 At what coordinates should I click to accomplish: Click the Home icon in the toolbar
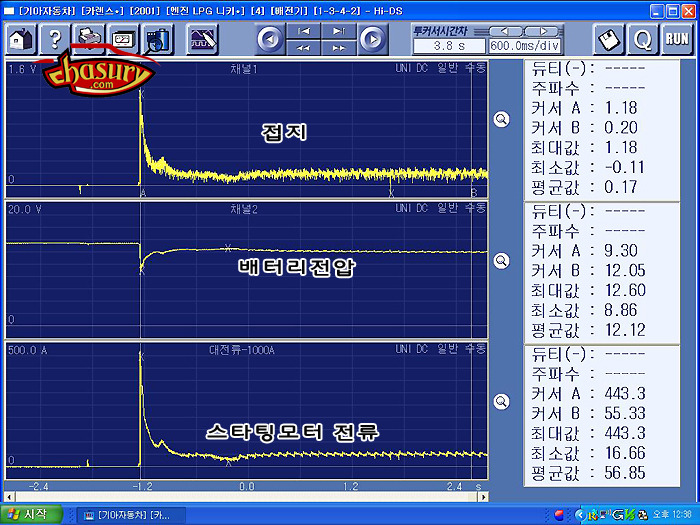click(x=21, y=40)
